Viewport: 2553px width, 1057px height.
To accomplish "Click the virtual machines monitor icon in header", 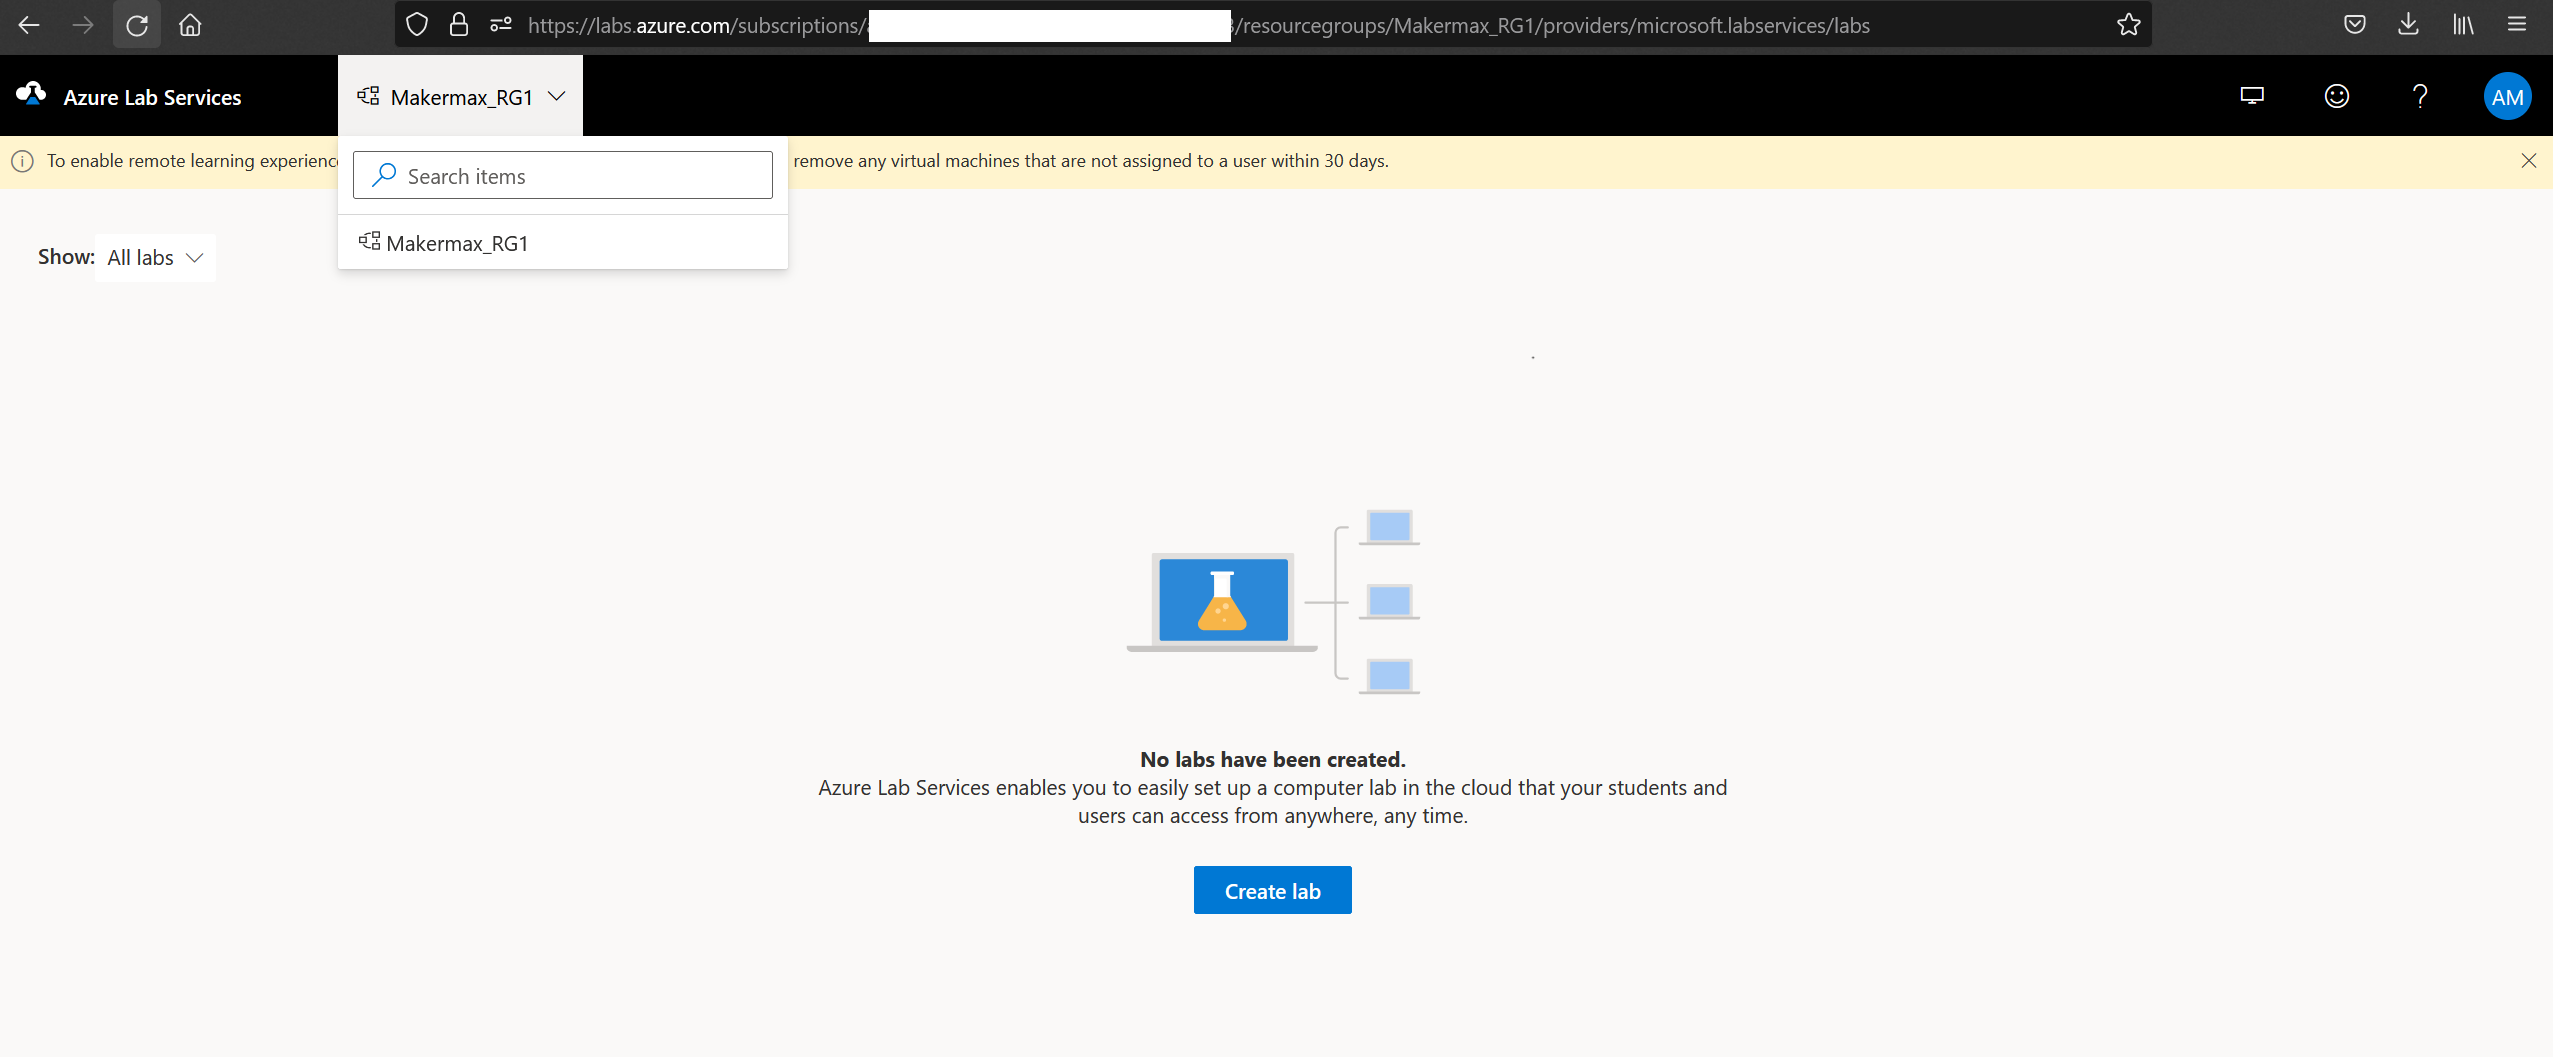I will pyautogui.click(x=2252, y=96).
